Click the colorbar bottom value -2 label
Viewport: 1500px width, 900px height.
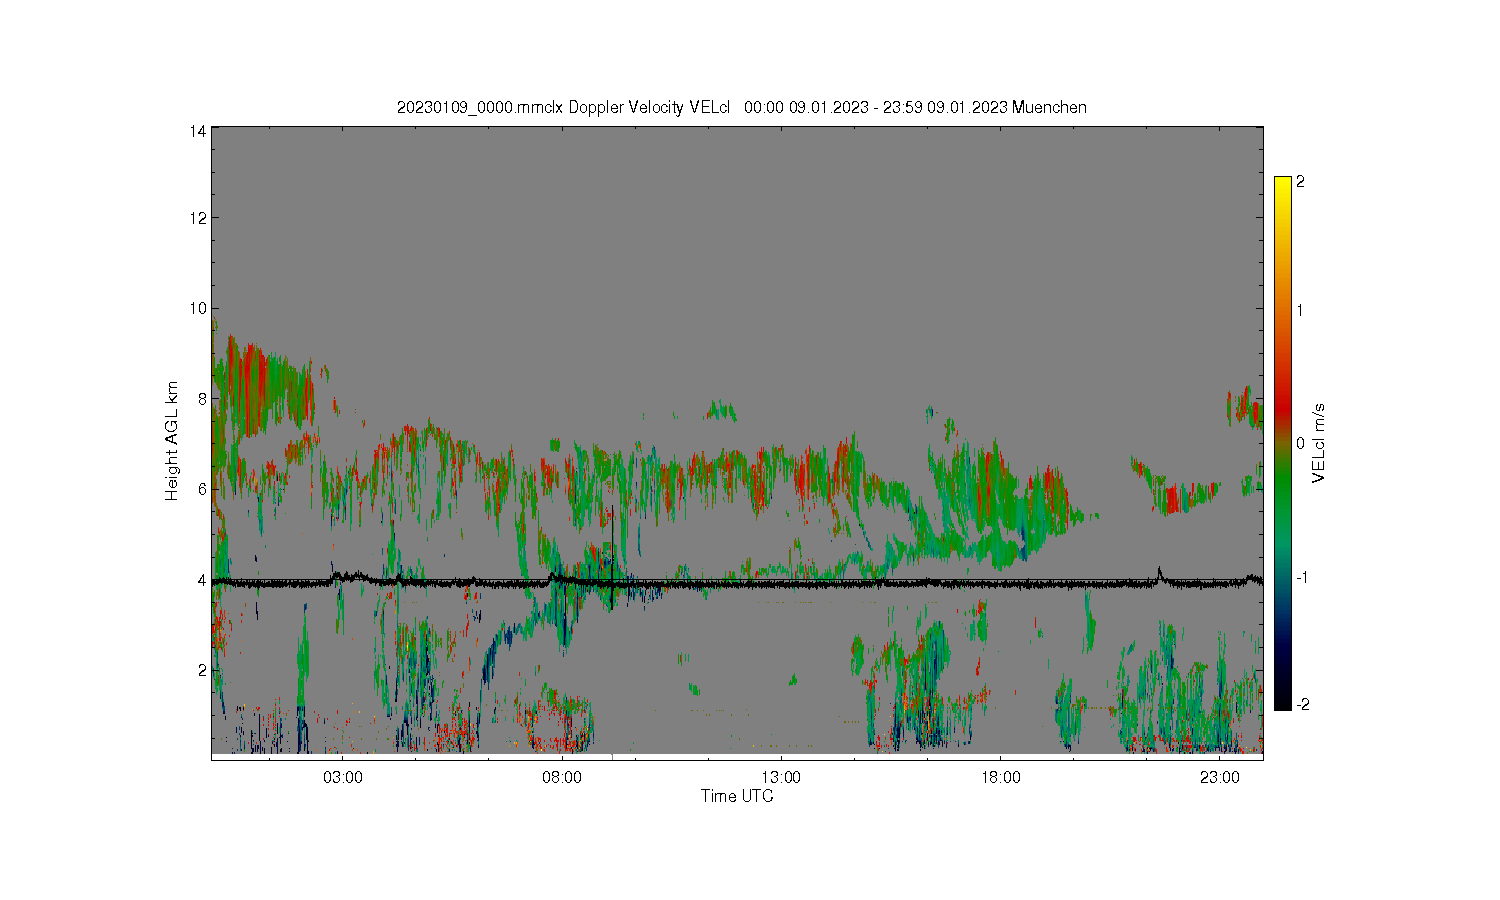(x=1302, y=704)
